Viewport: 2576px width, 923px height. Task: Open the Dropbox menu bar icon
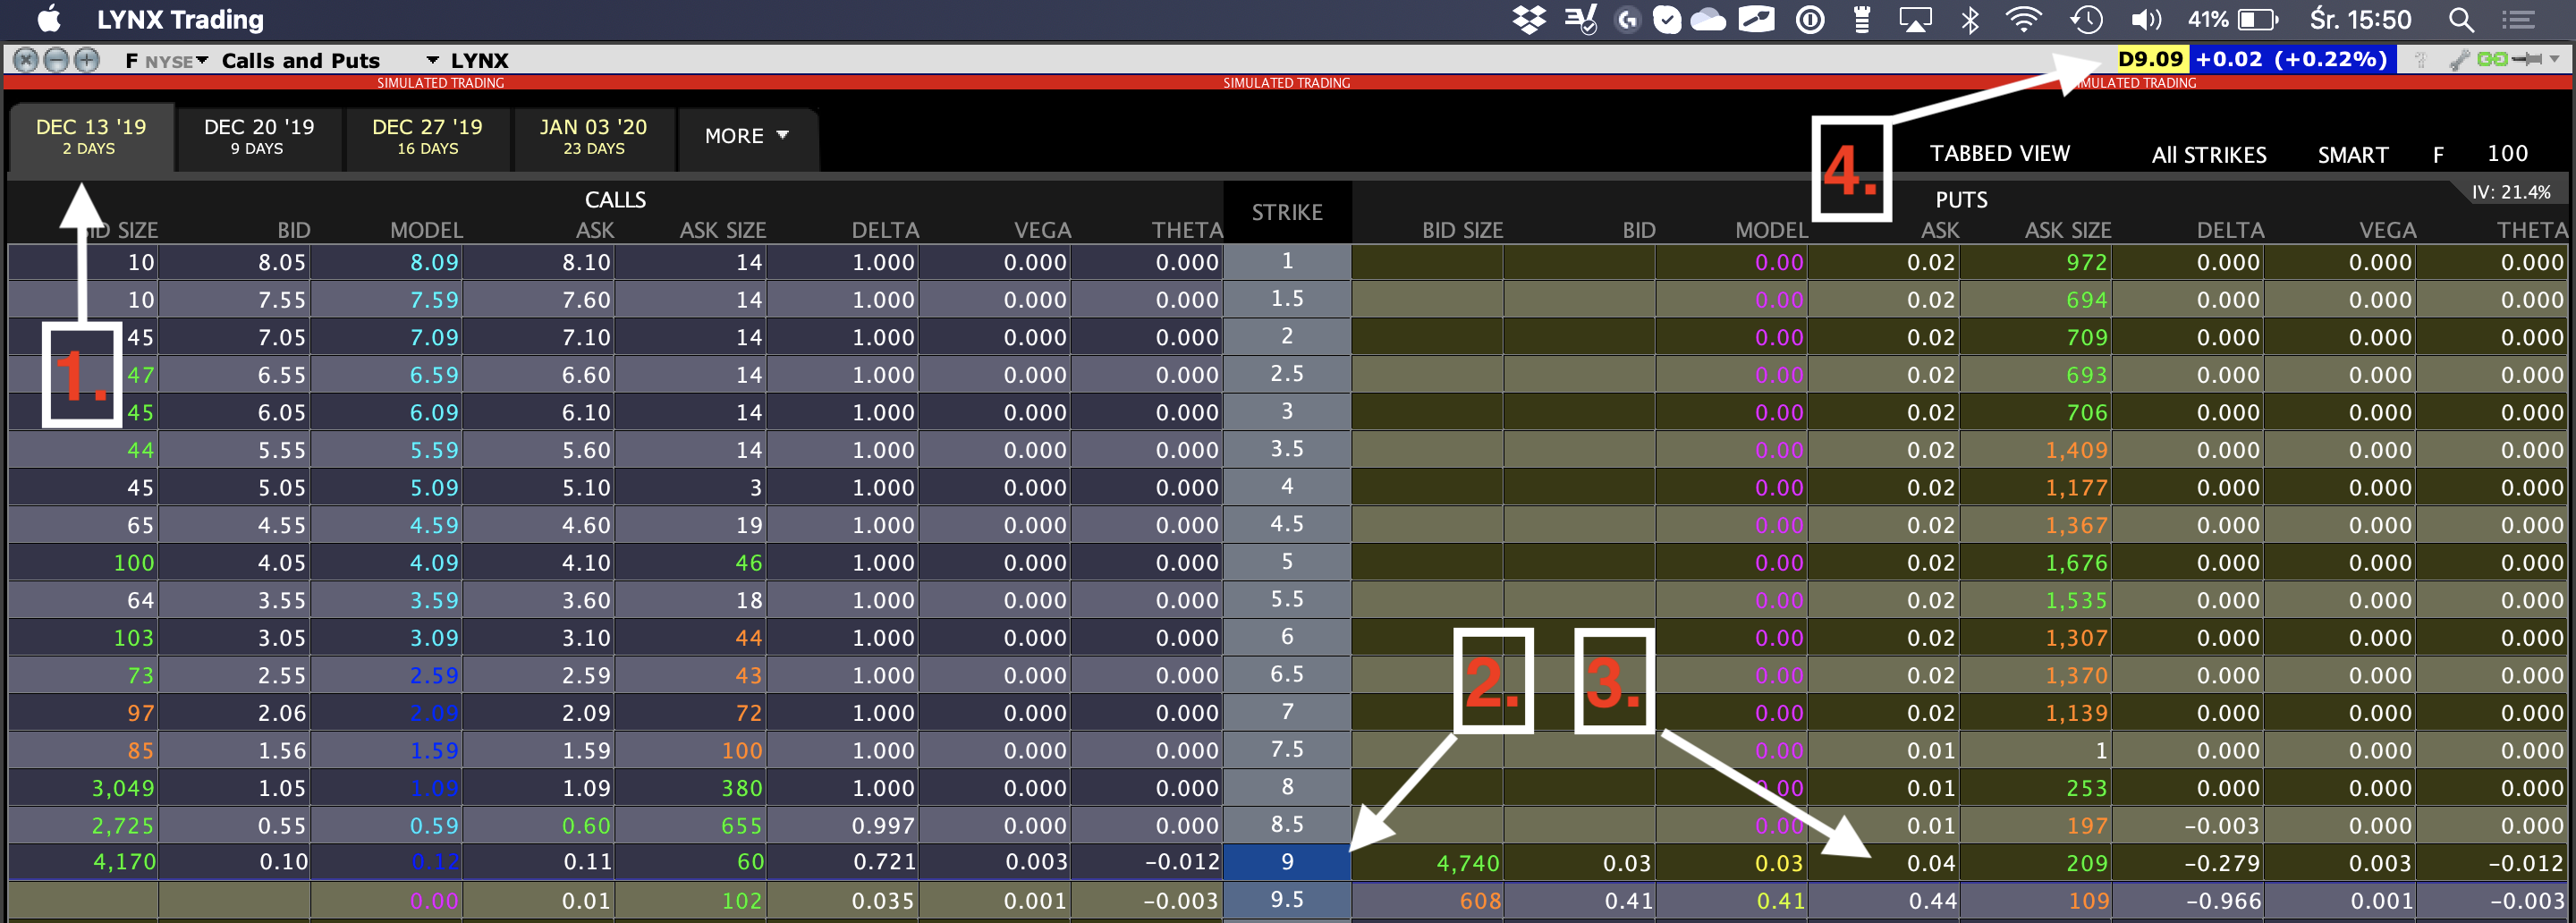[x=1528, y=19]
